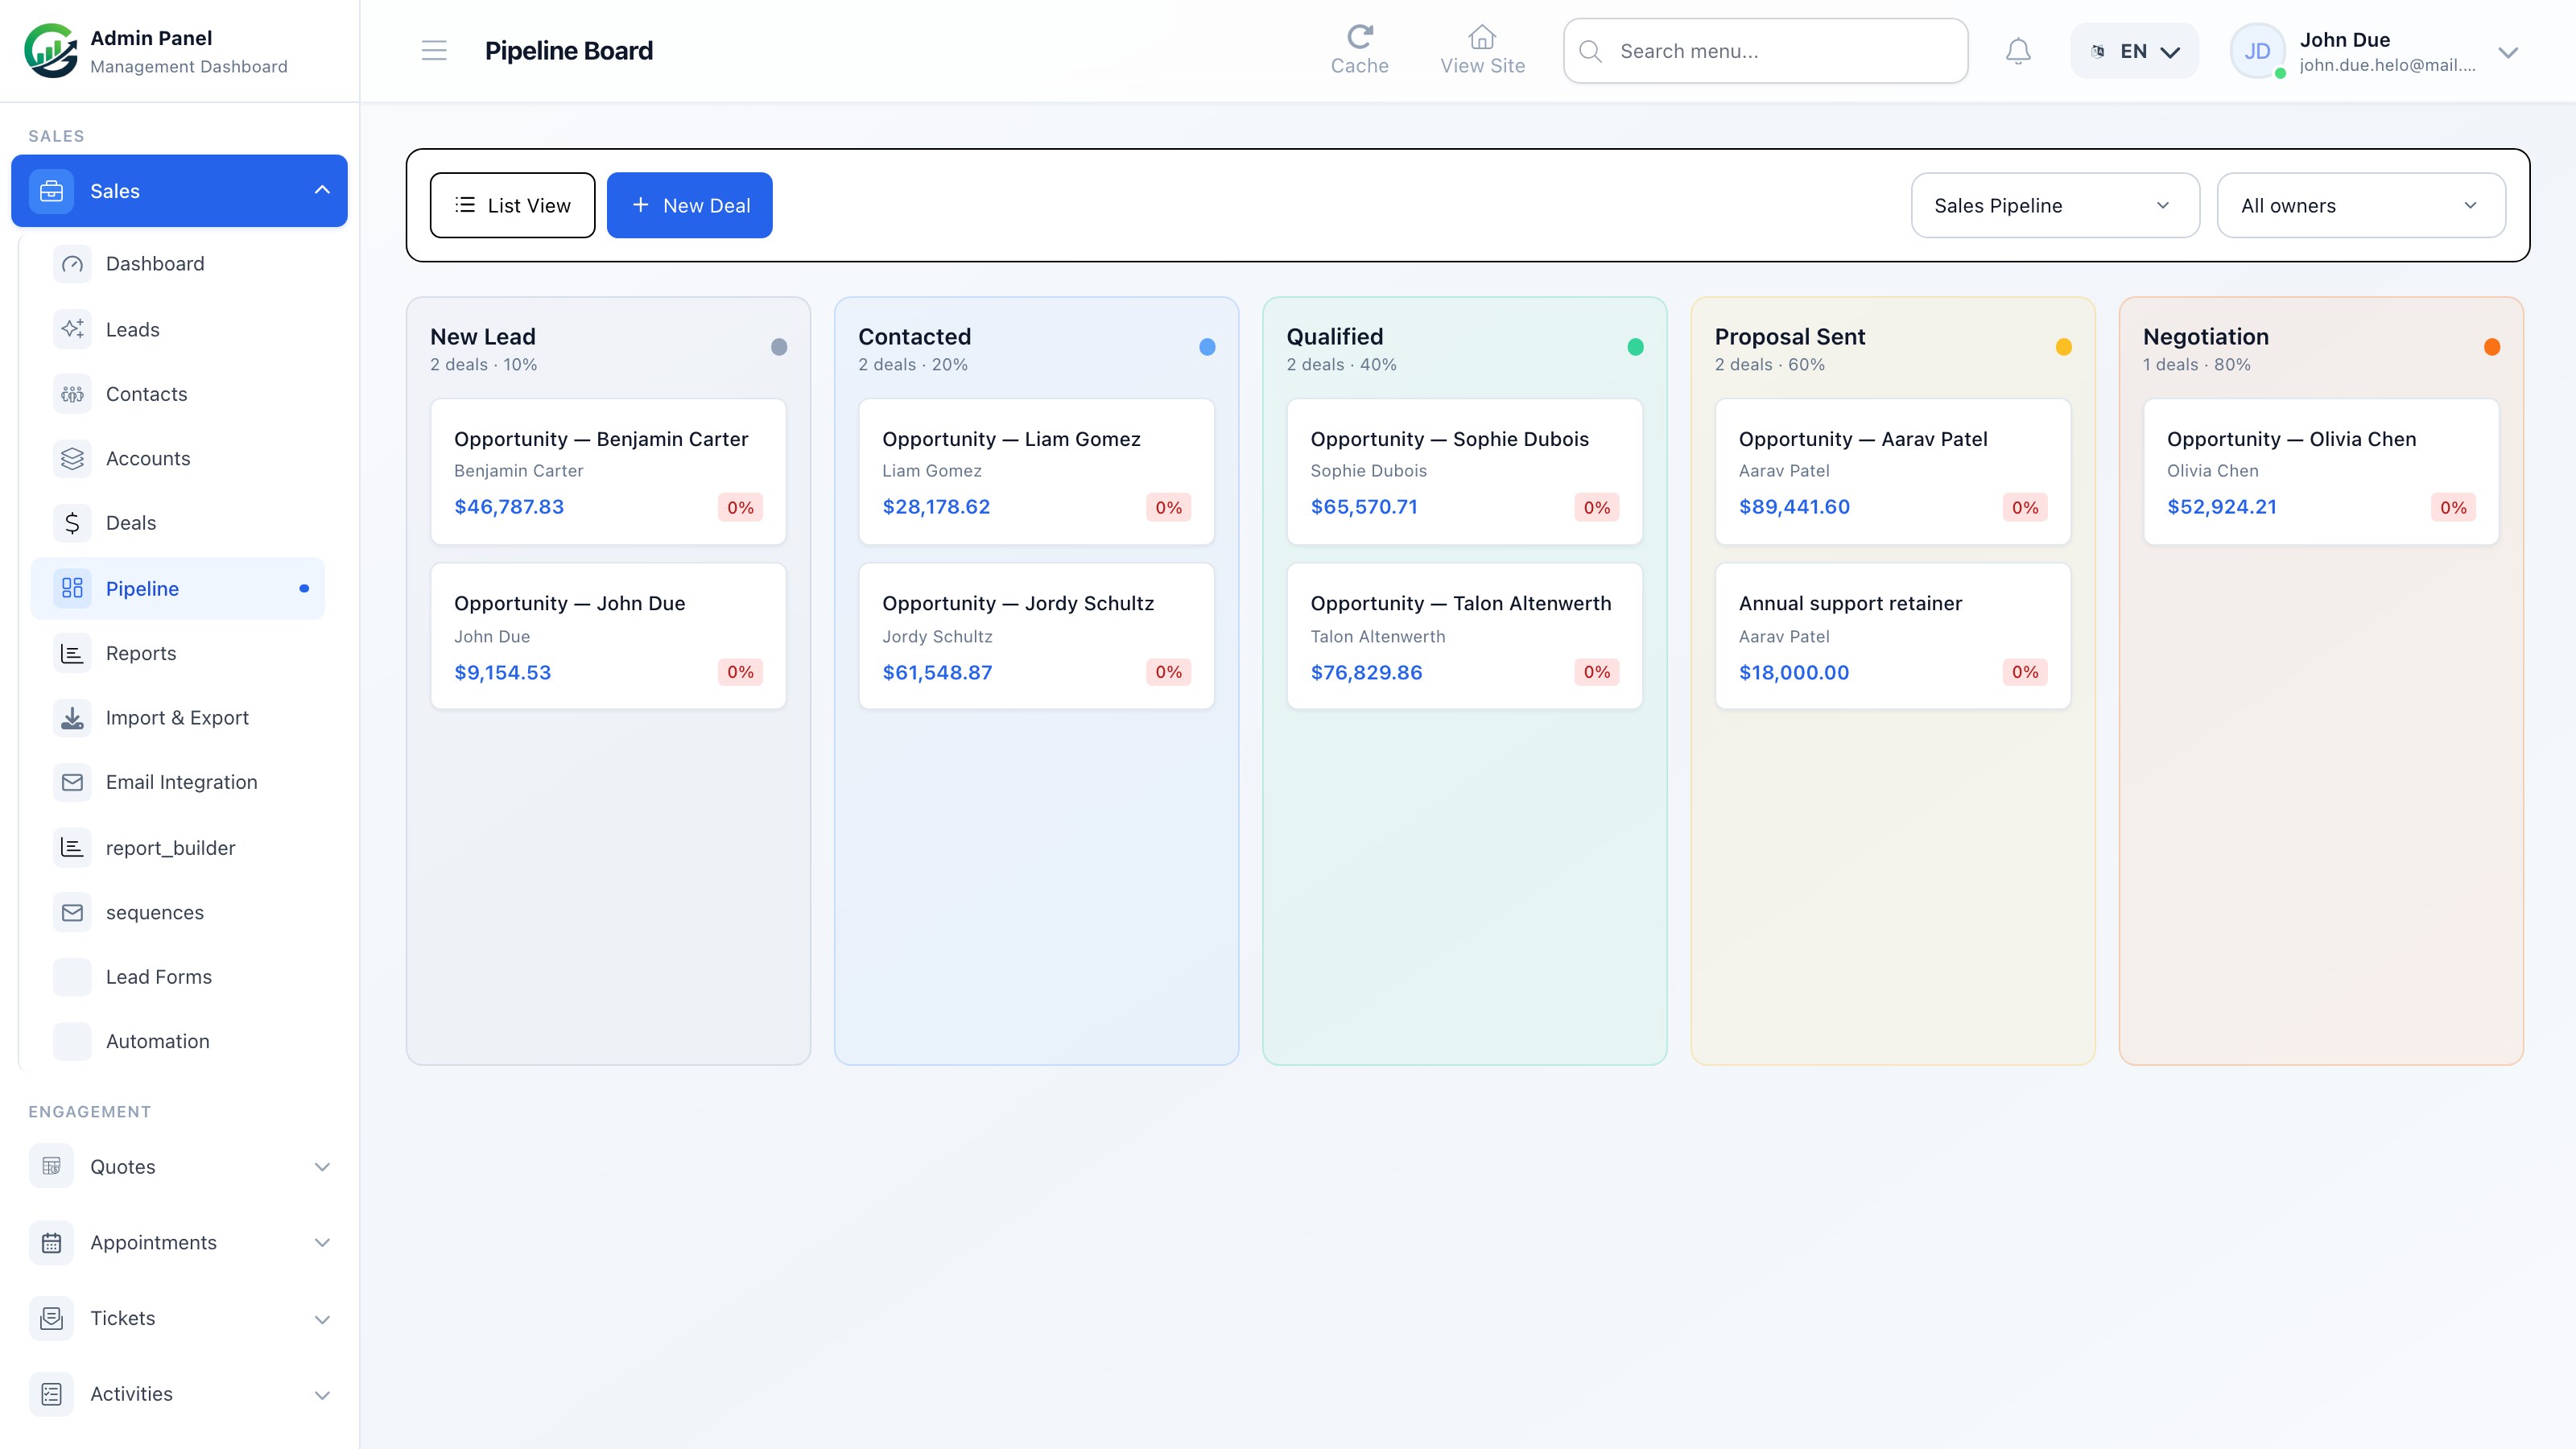Click the Cache refresh icon

[x=1359, y=37]
